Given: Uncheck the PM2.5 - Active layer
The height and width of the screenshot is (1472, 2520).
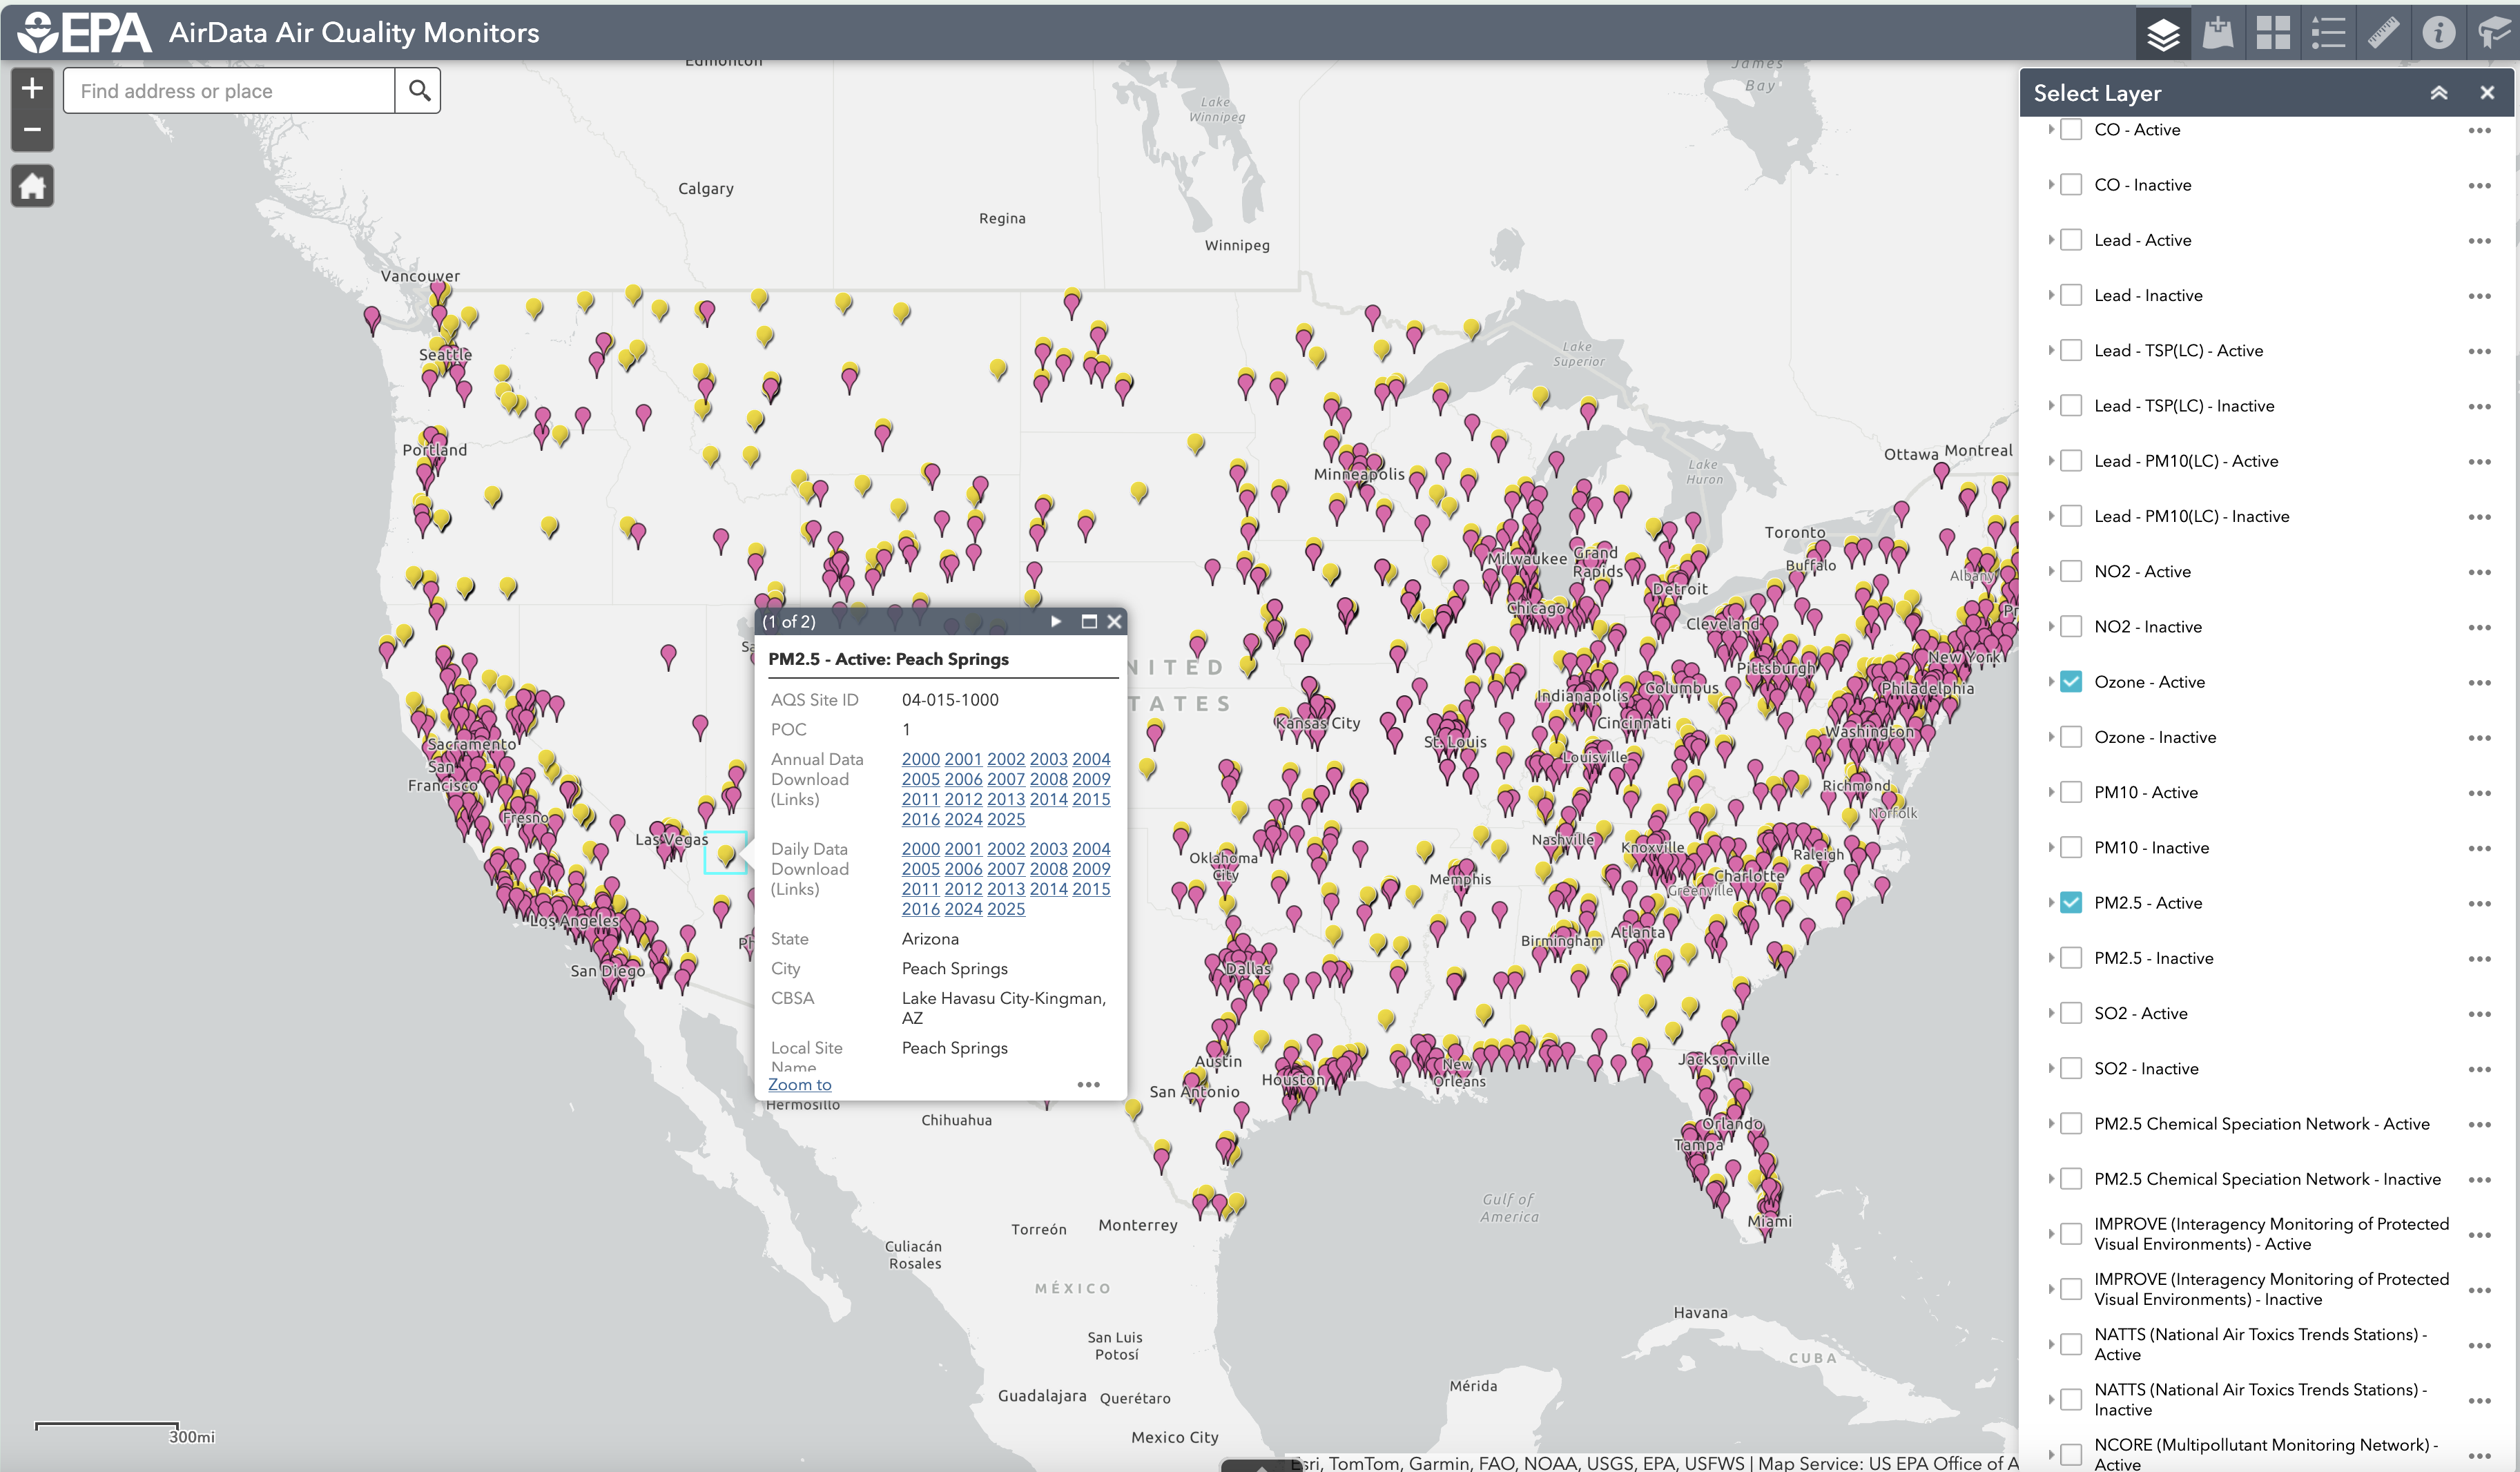Looking at the screenshot, I should (2072, 903).
